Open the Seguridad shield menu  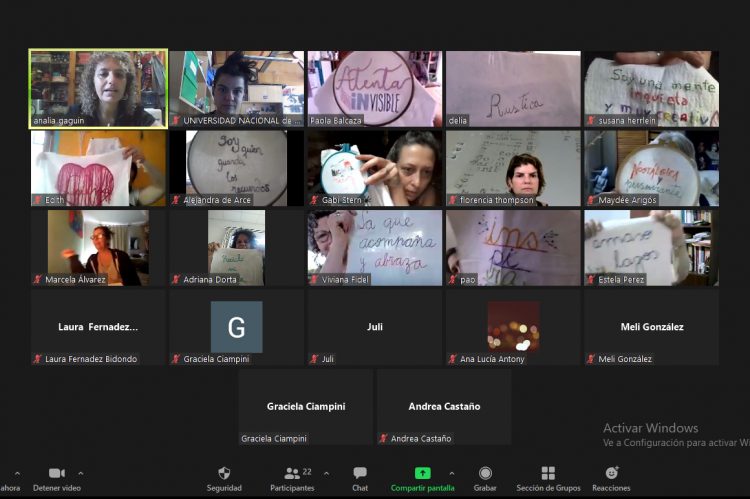pos(224,473)
